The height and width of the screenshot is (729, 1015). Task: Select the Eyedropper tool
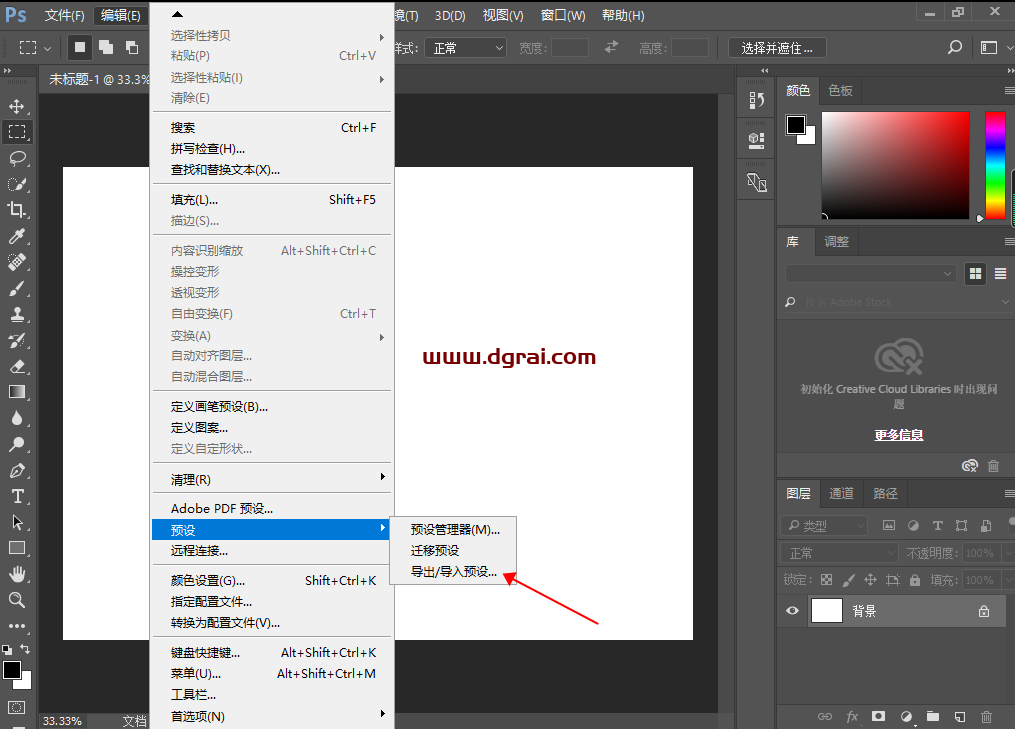(18, 236)
